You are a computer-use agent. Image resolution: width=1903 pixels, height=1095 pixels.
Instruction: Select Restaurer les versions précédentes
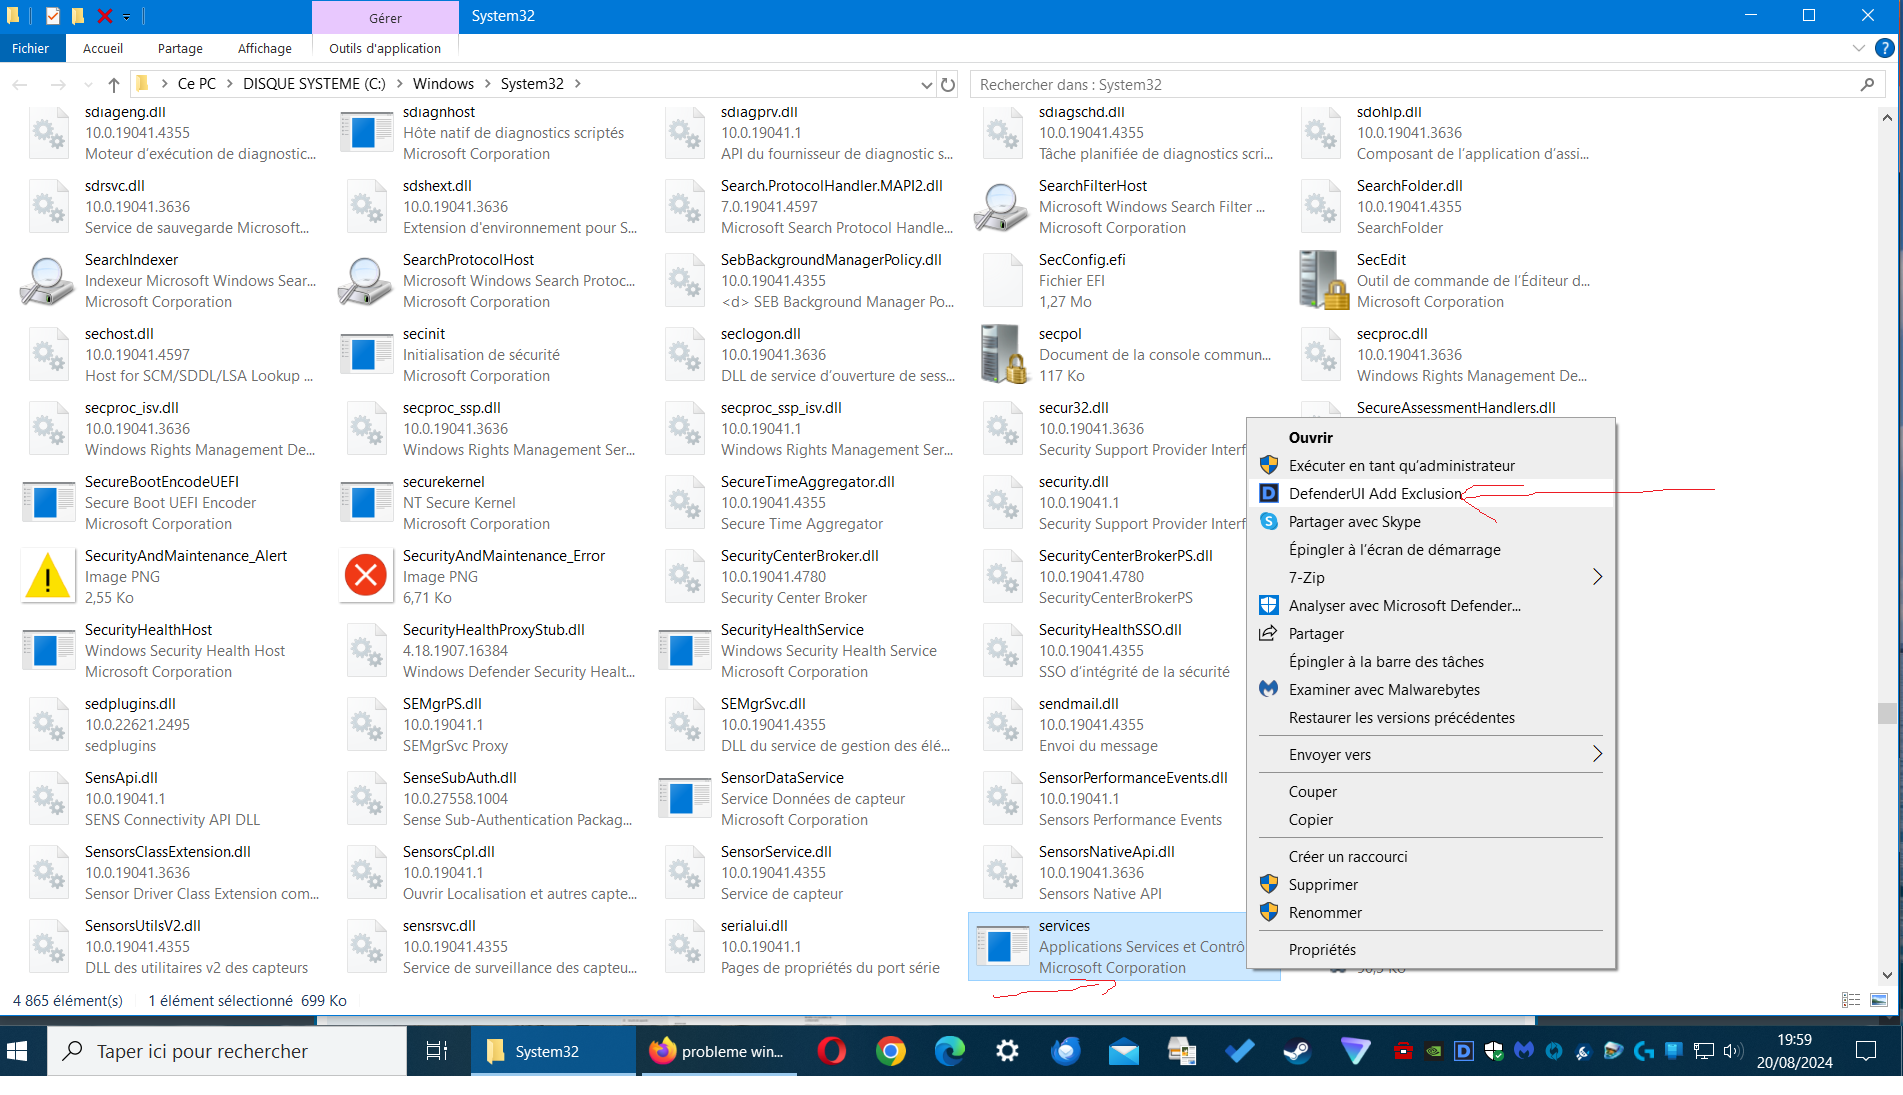point(1431,717)
